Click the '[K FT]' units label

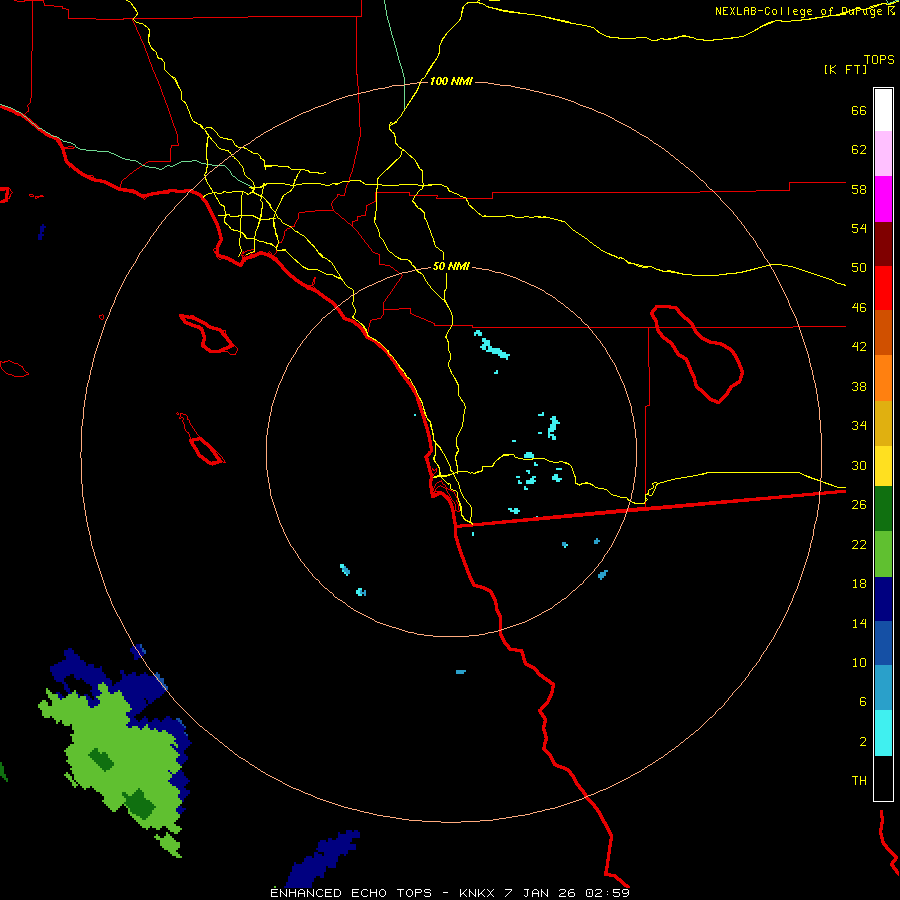(845, 69)
